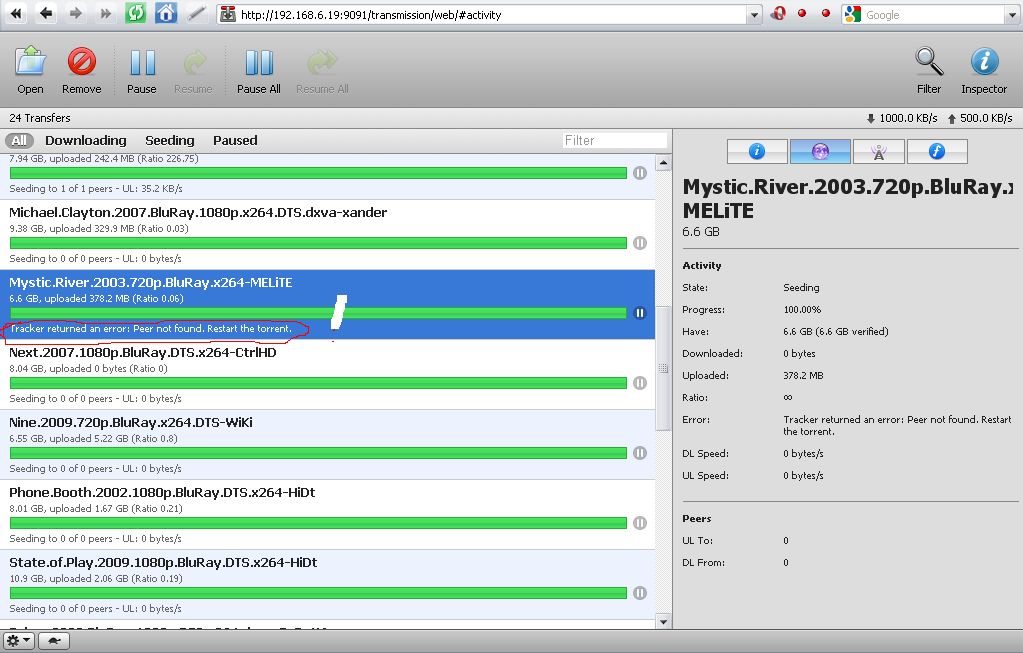Pause Michael.Clayton torrent with round button
Screen dimensions: 1023x653
click(640, 243)
